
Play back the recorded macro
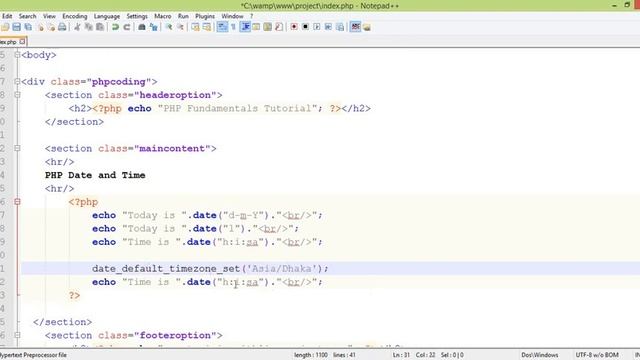(x=317, y=27)
